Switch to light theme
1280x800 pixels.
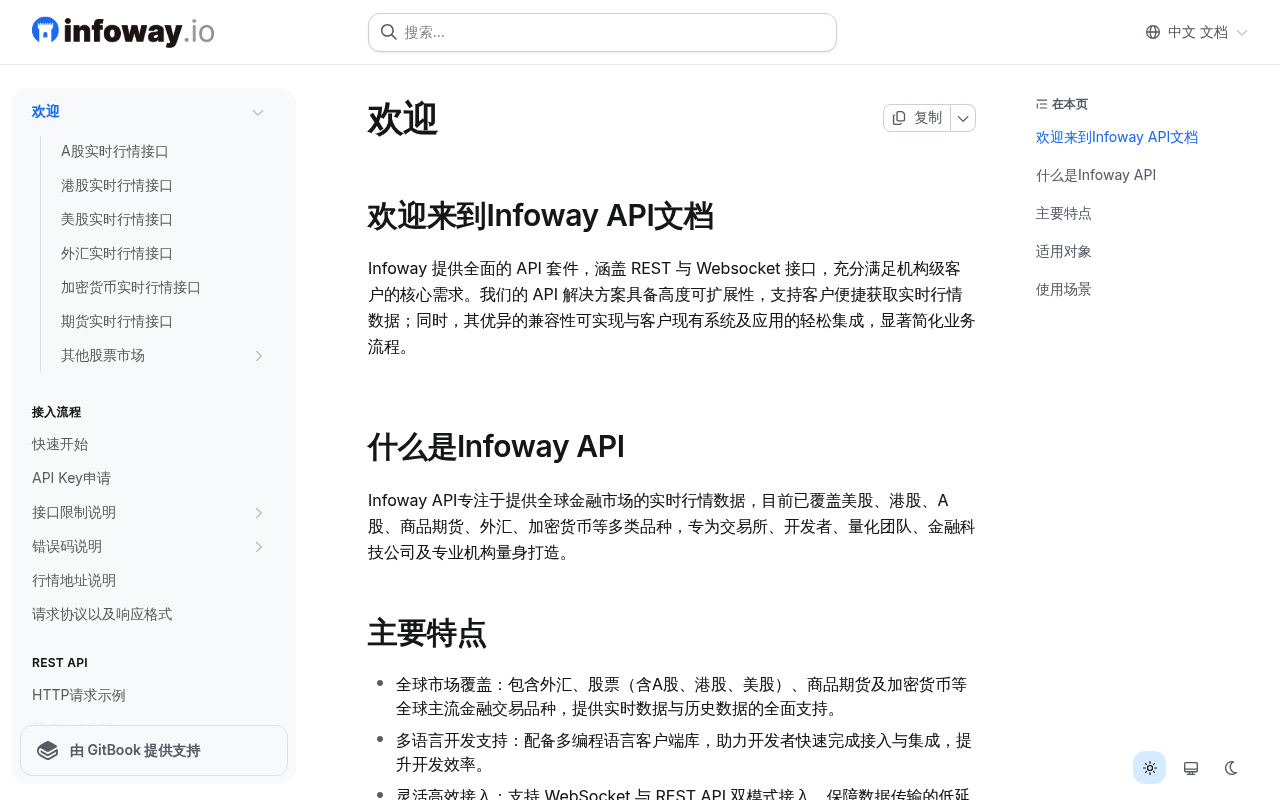[x=1150, y=768]
